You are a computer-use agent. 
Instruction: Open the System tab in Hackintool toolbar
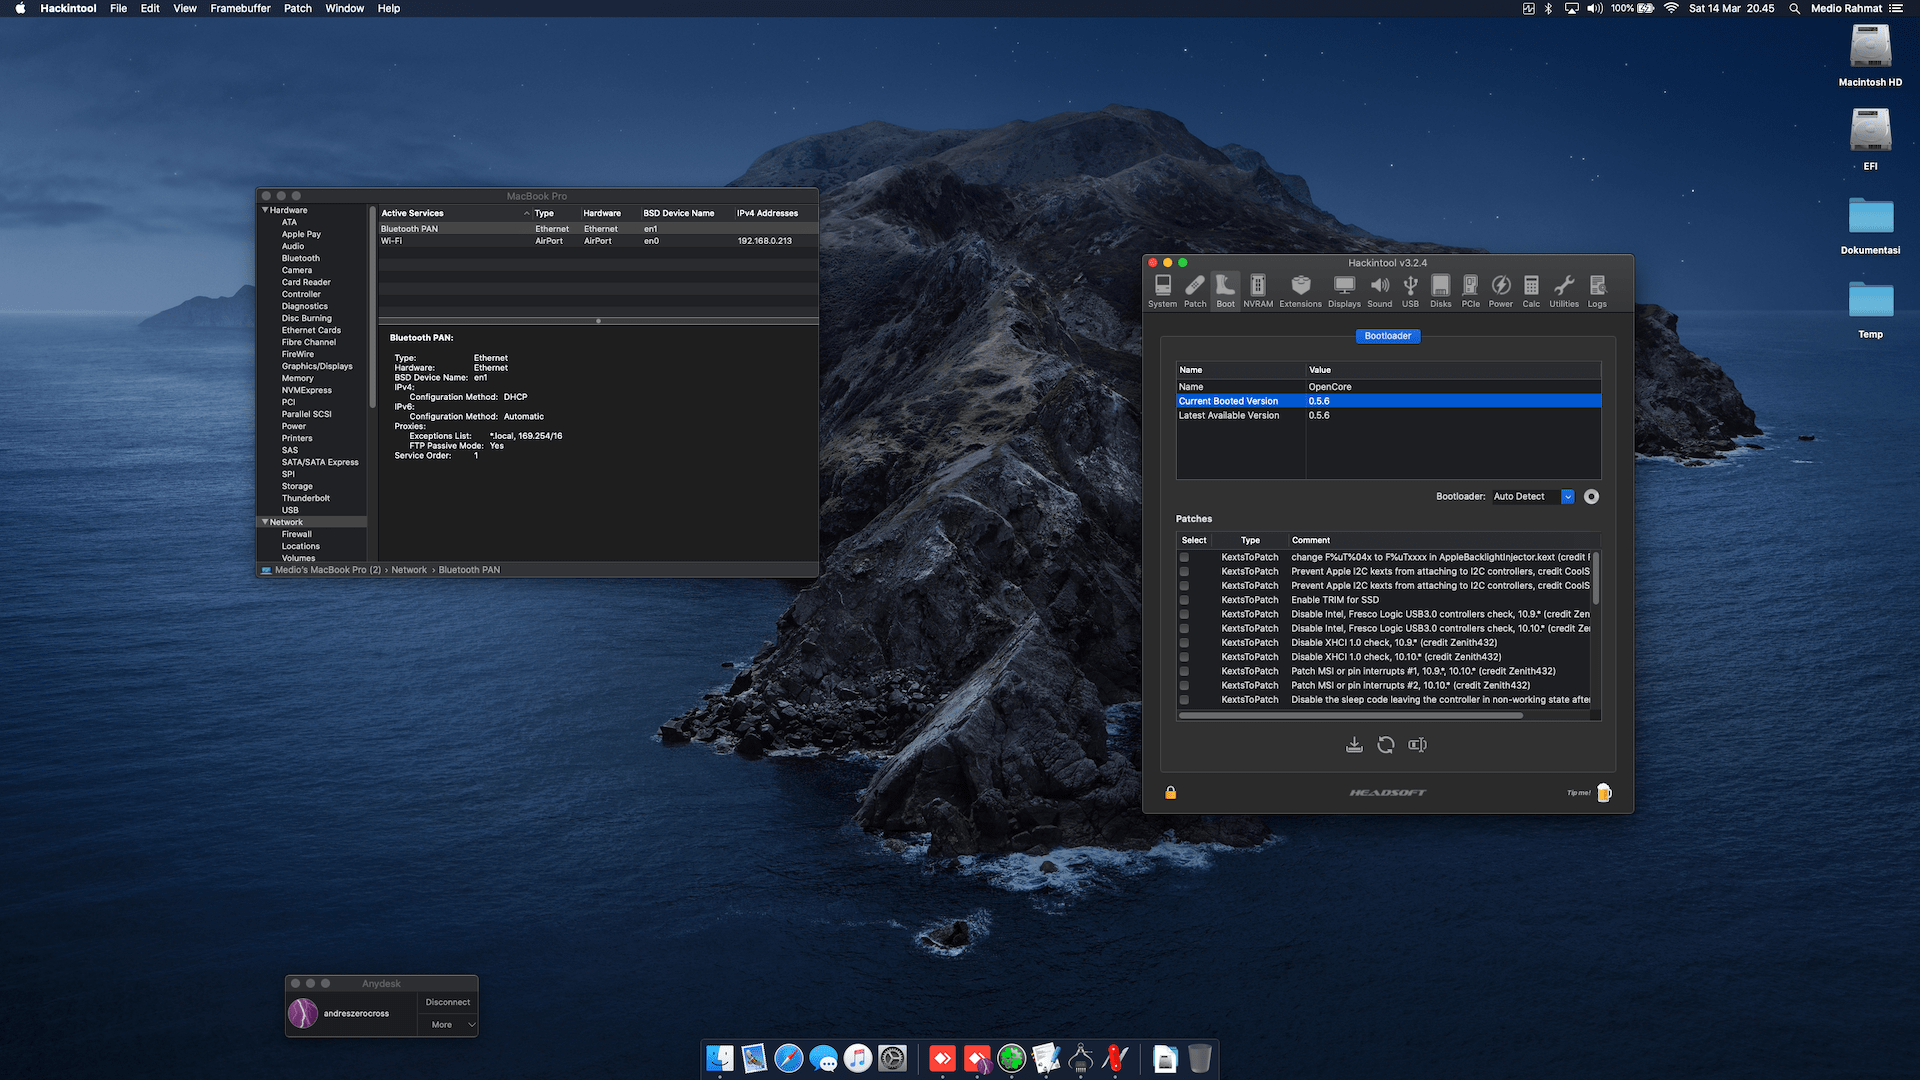tap(1162, 291)
